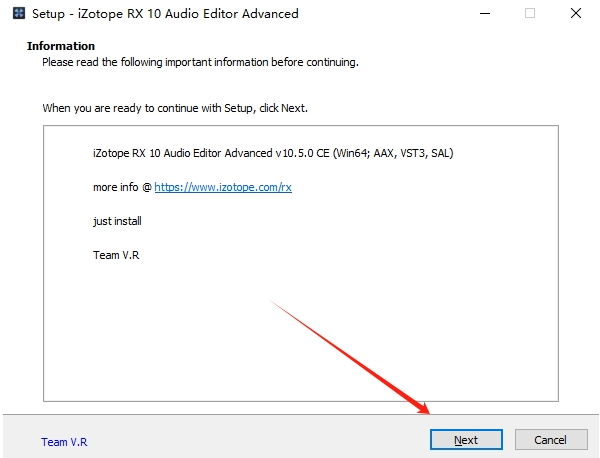Minimize the Setup window
The width and height of the screenshot is (600, 458).
pos(484,14)
